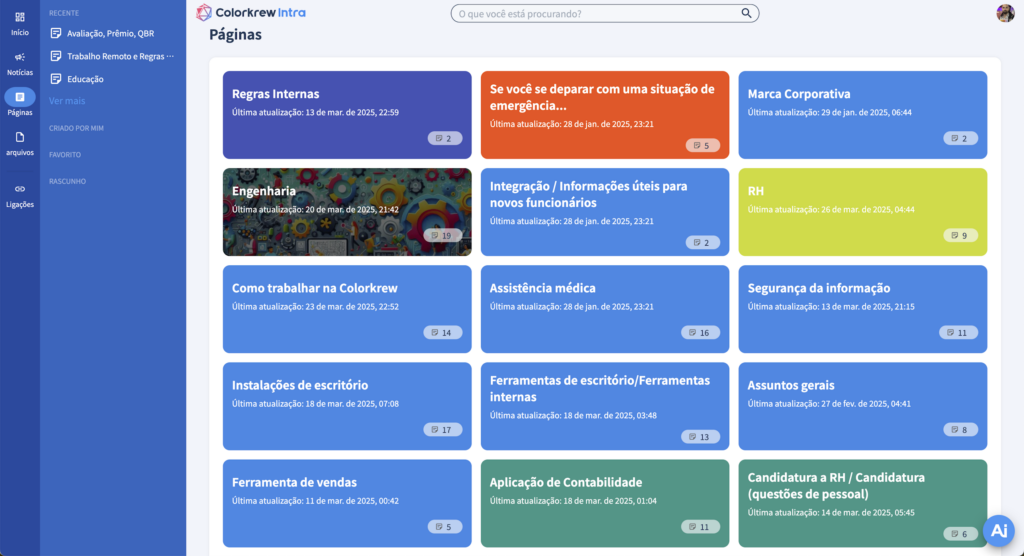The width and height of the screenshot is (1024, 556).
Task: Click the 5 badge on Ferramenta de vendas
Action: tap(445, 527)
